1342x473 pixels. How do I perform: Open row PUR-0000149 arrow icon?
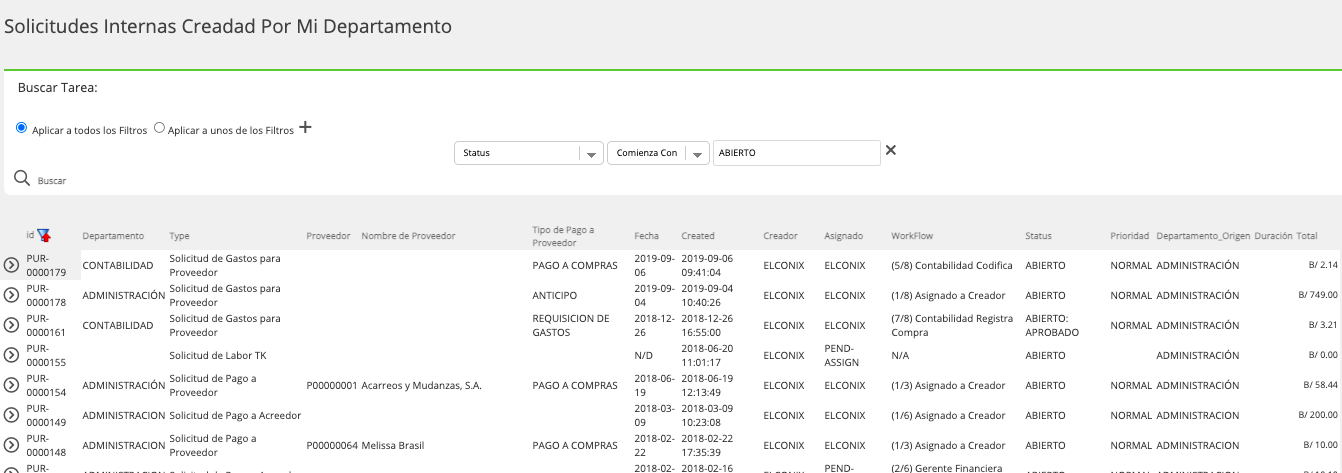(x=11, y=415)
